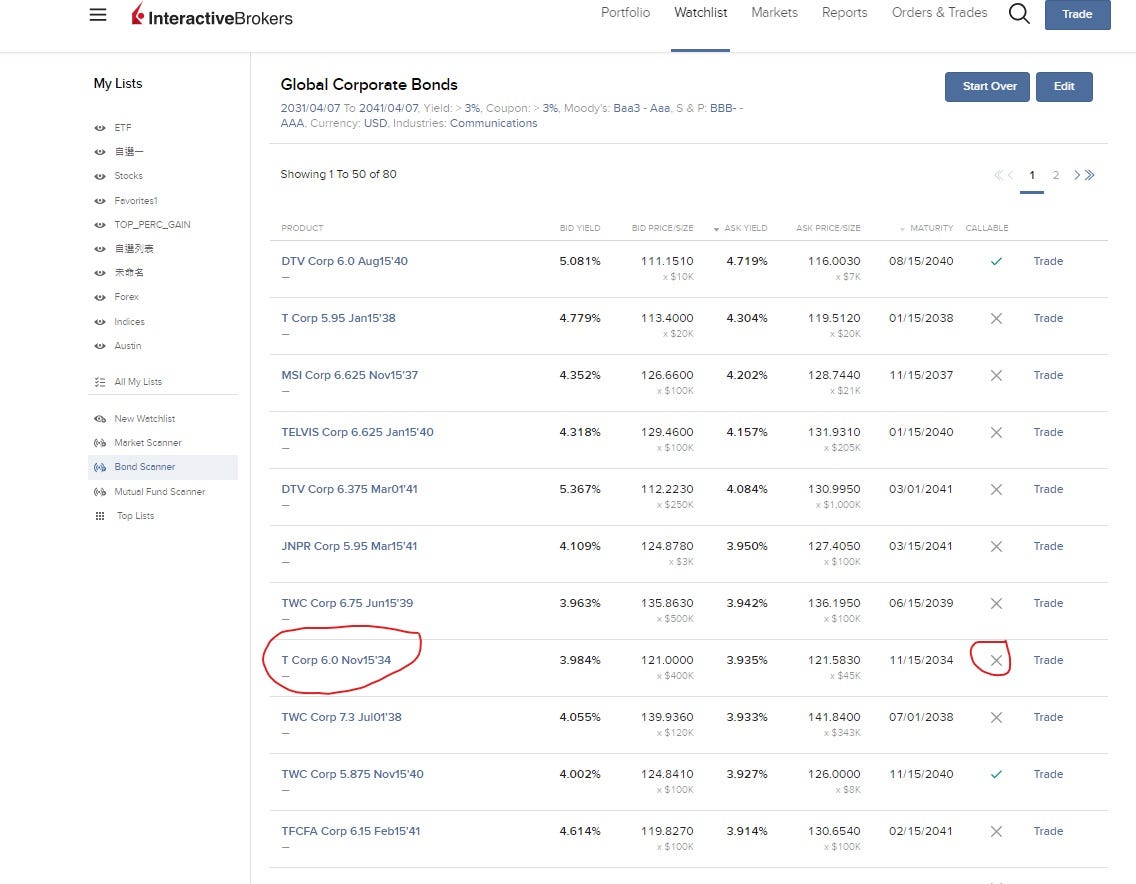The image size is (1136, 884).
Task: Click callable X for TFCFA Corp 6.15 Feb15'41
Action: click(x=996, y=831)
